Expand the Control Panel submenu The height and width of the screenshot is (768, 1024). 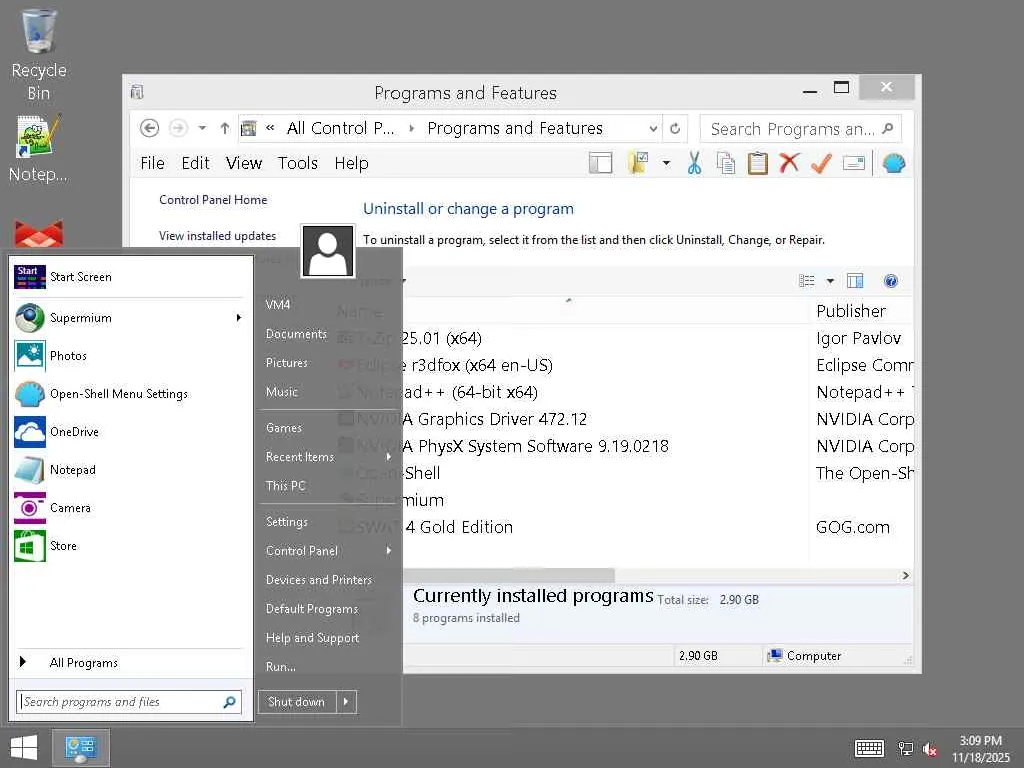coord(389,551)
